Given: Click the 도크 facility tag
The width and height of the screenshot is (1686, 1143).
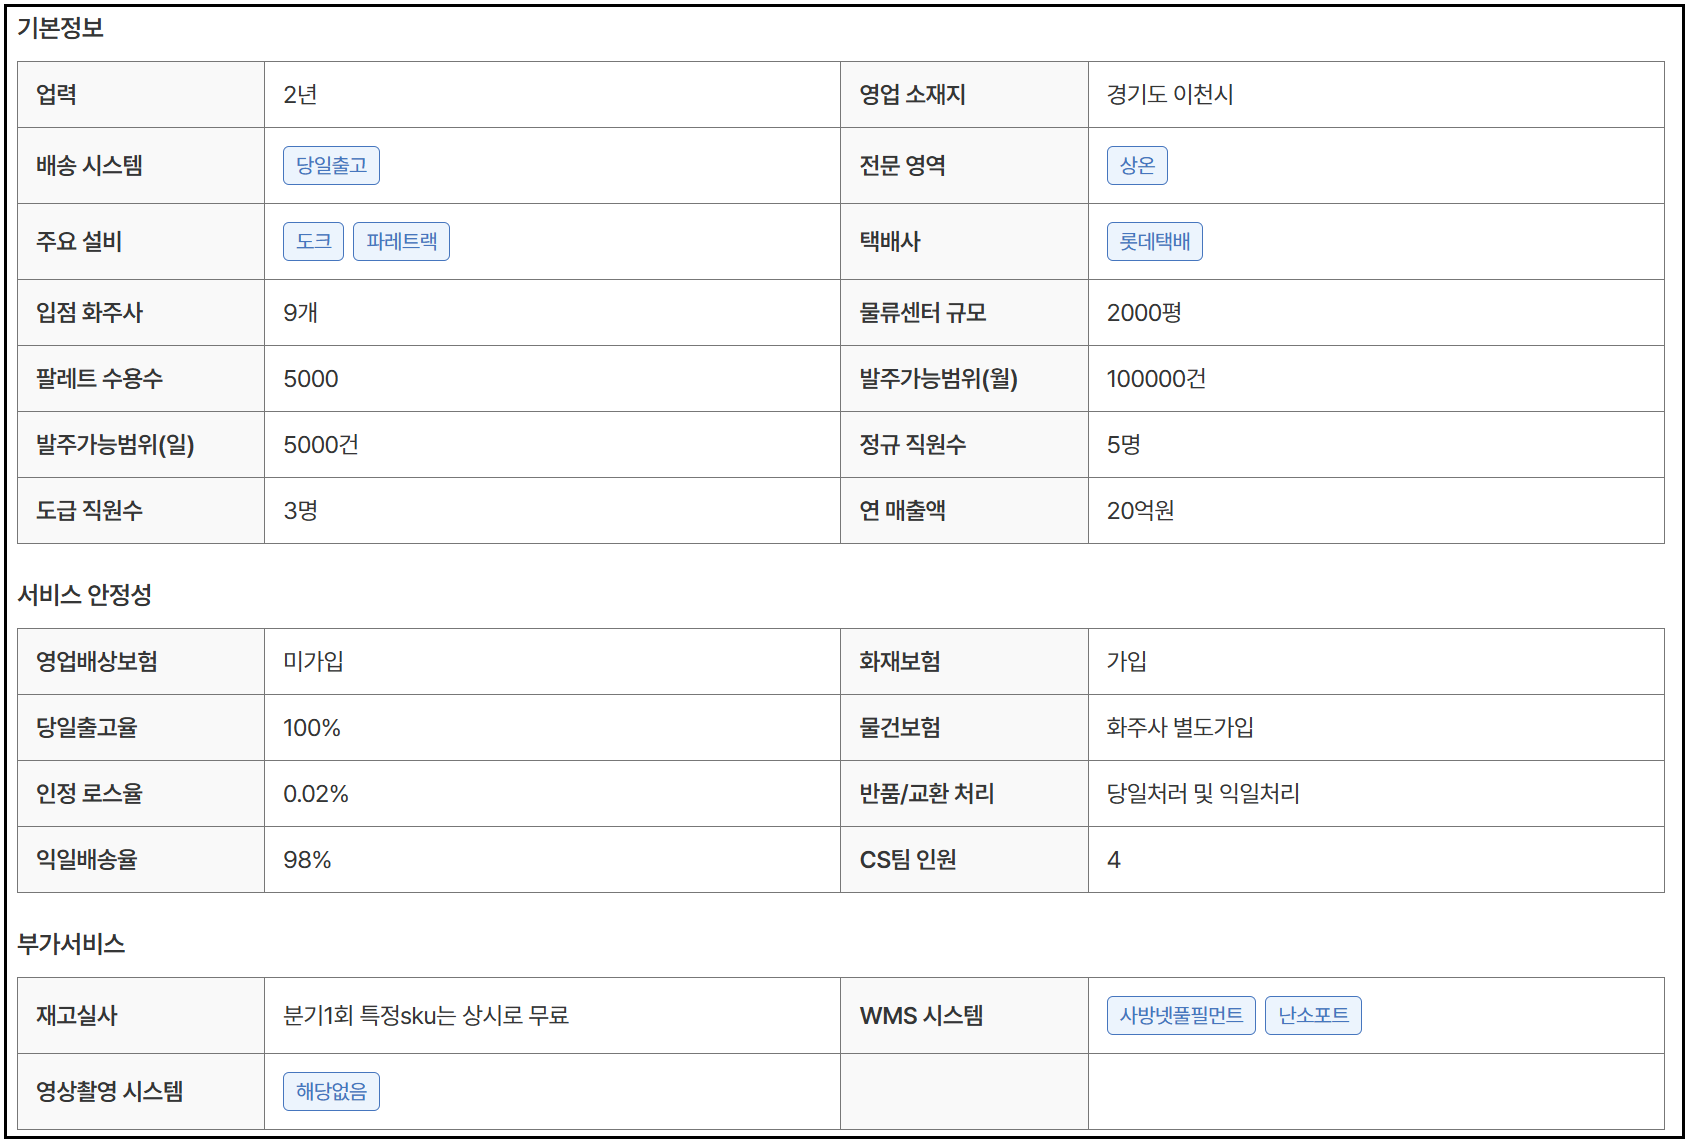Looking at the screenshot, I should pyautogui.click(x=313, y=242).
